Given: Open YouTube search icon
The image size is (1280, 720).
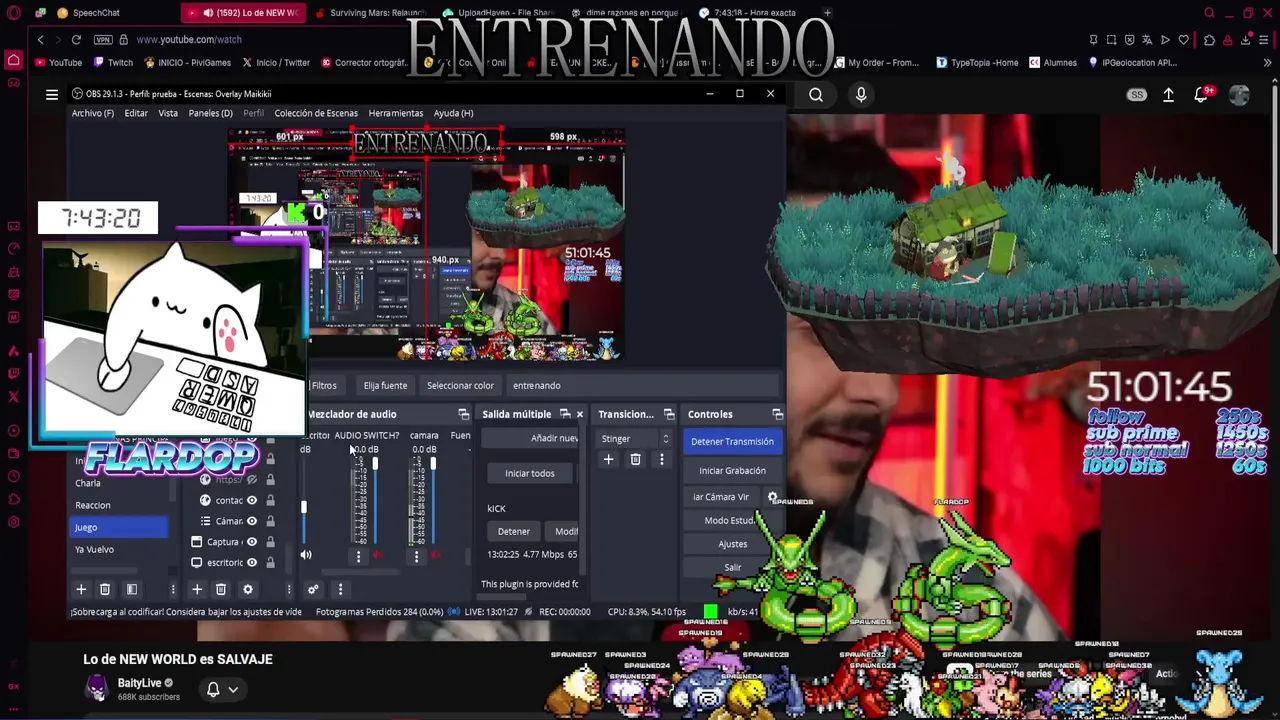Looking at the screenshot, I should tap(816, 94).
